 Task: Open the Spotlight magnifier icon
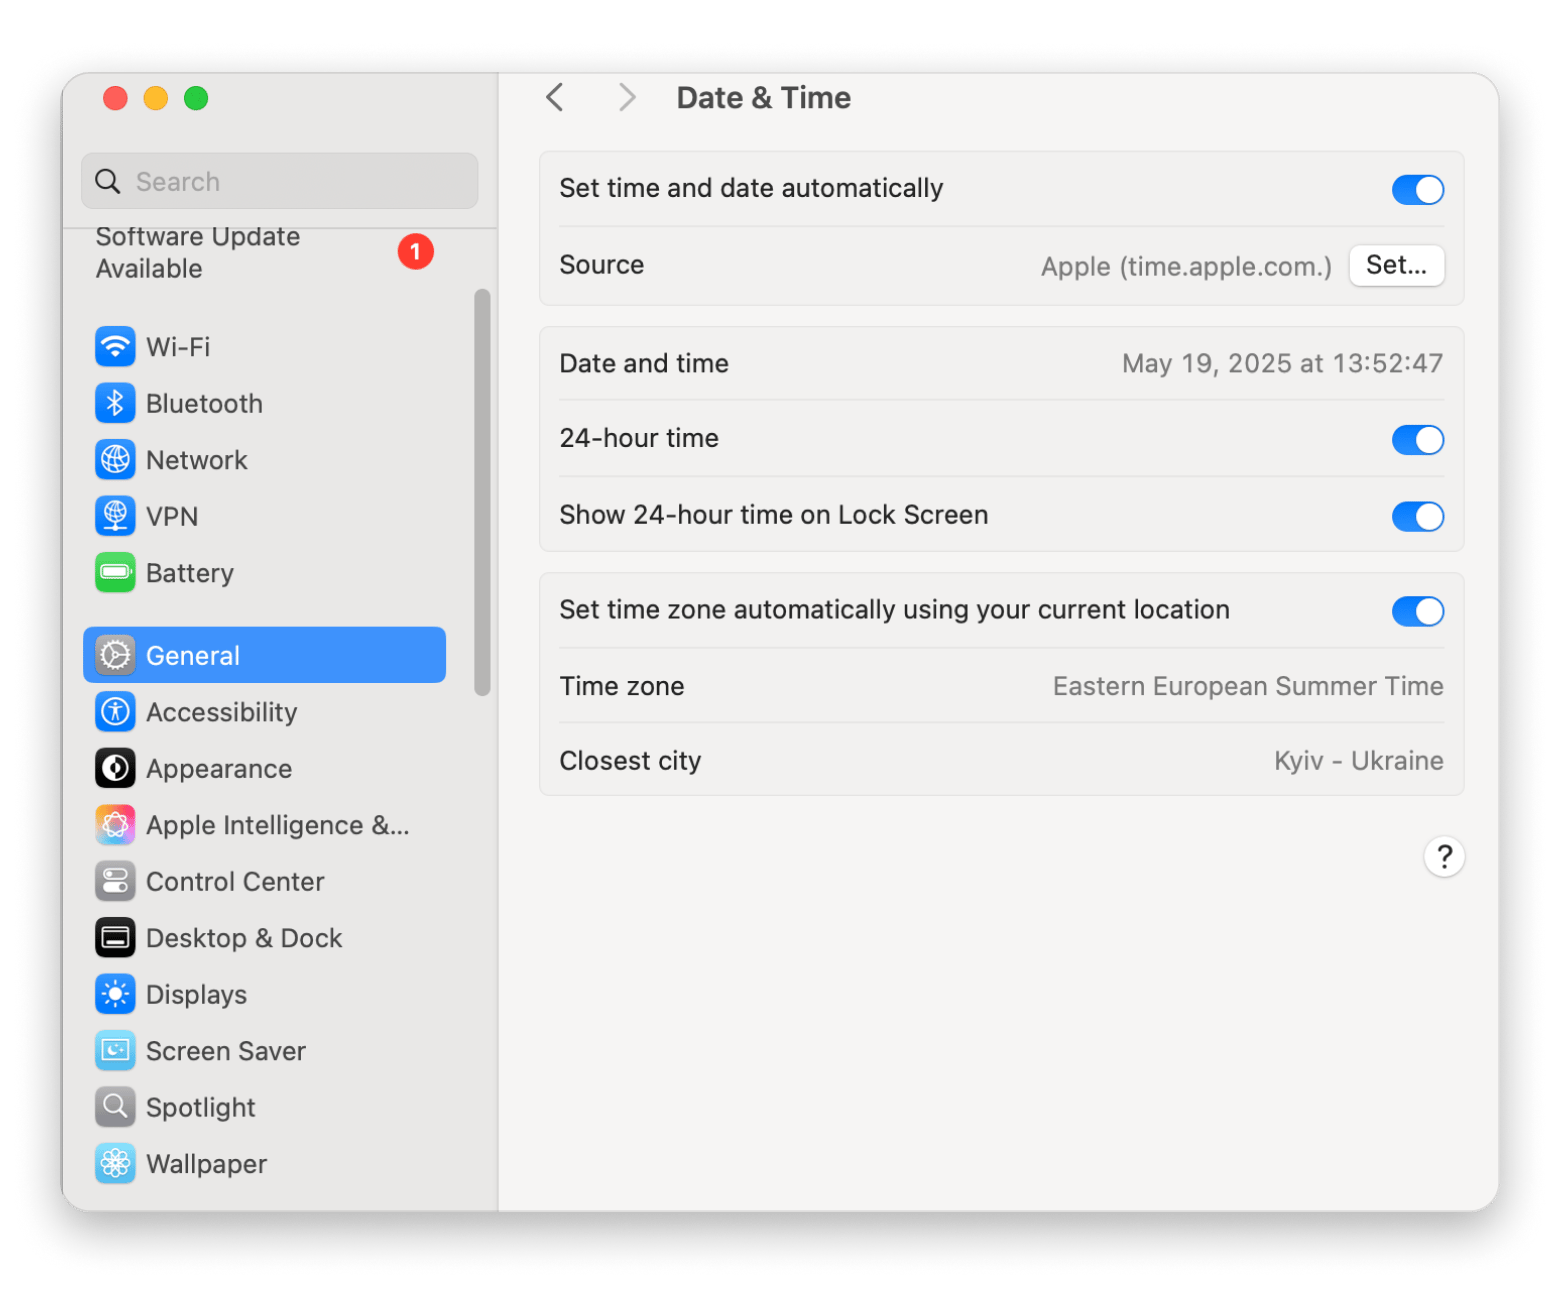click(x=115, y=1107)
